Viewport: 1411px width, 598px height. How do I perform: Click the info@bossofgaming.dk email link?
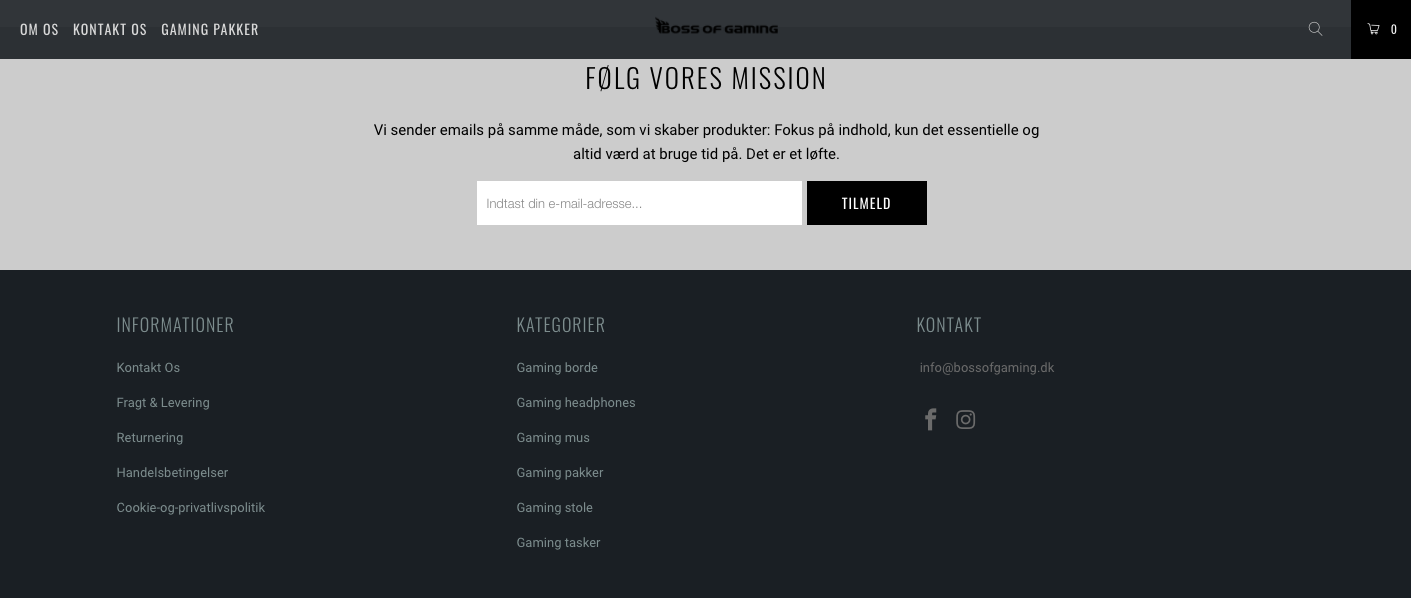987,368
